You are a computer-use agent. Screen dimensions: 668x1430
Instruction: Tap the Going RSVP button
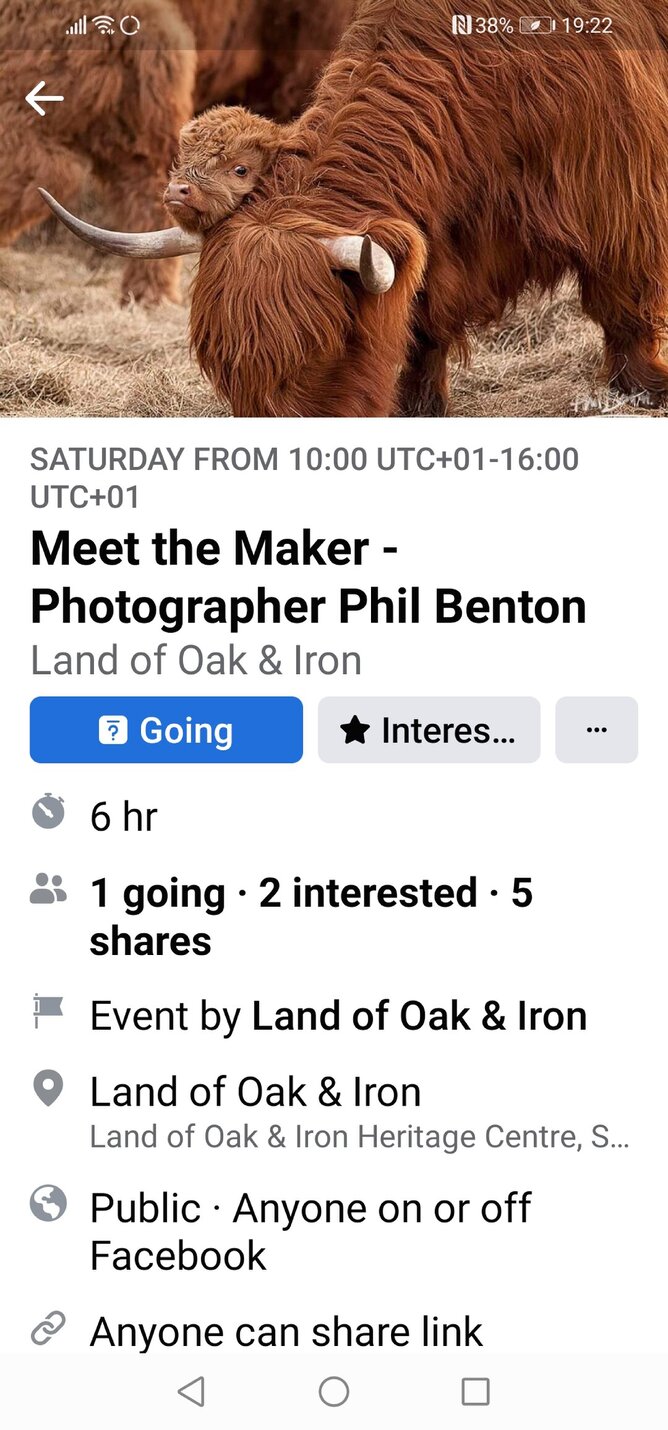point(166,730)
